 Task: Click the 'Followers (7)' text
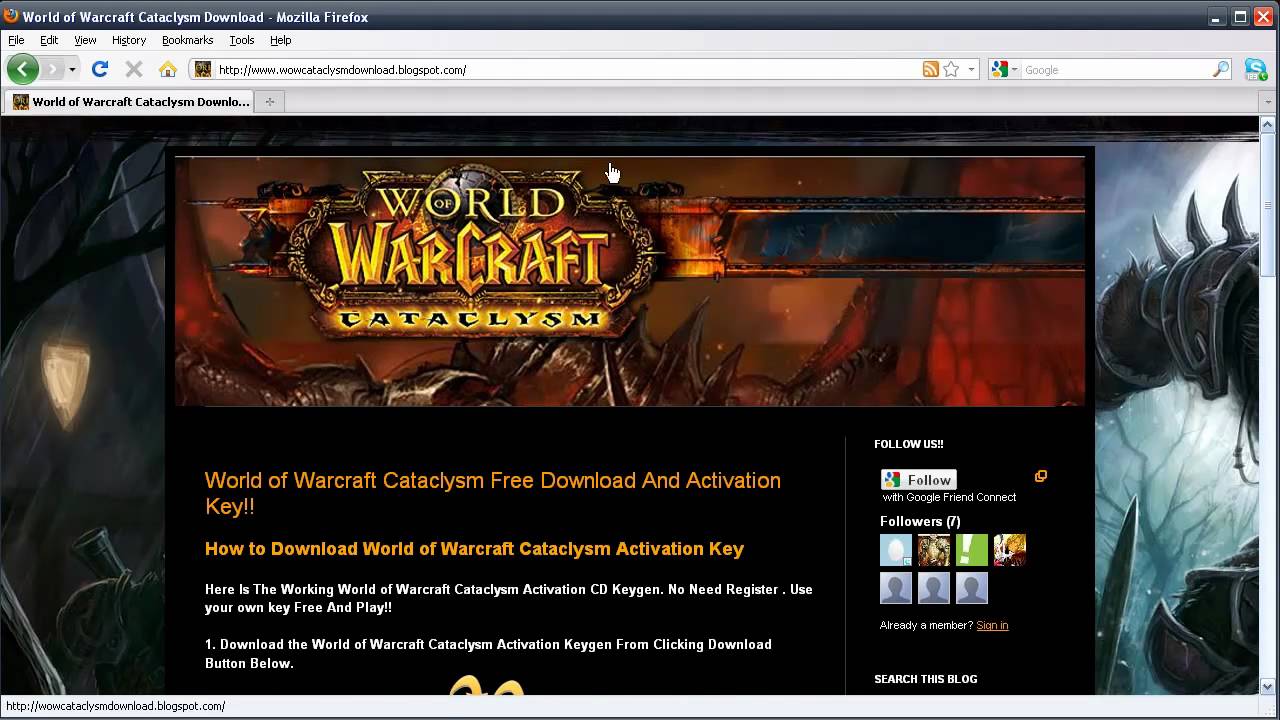coord(920,521)
